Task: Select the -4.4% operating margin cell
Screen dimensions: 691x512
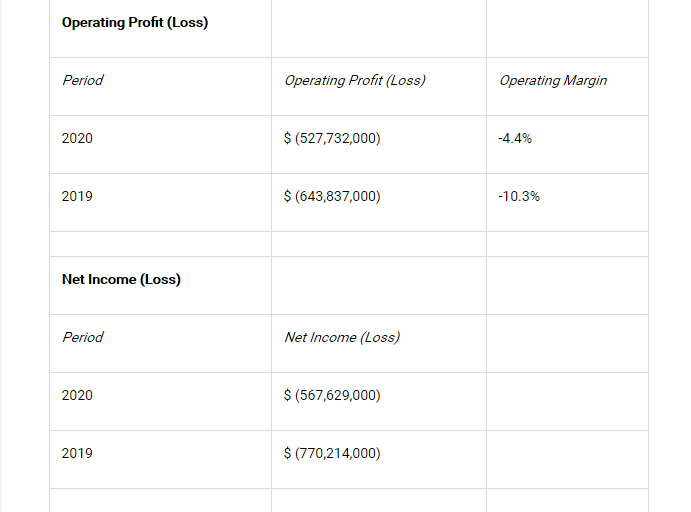Action: coord(515,138)
